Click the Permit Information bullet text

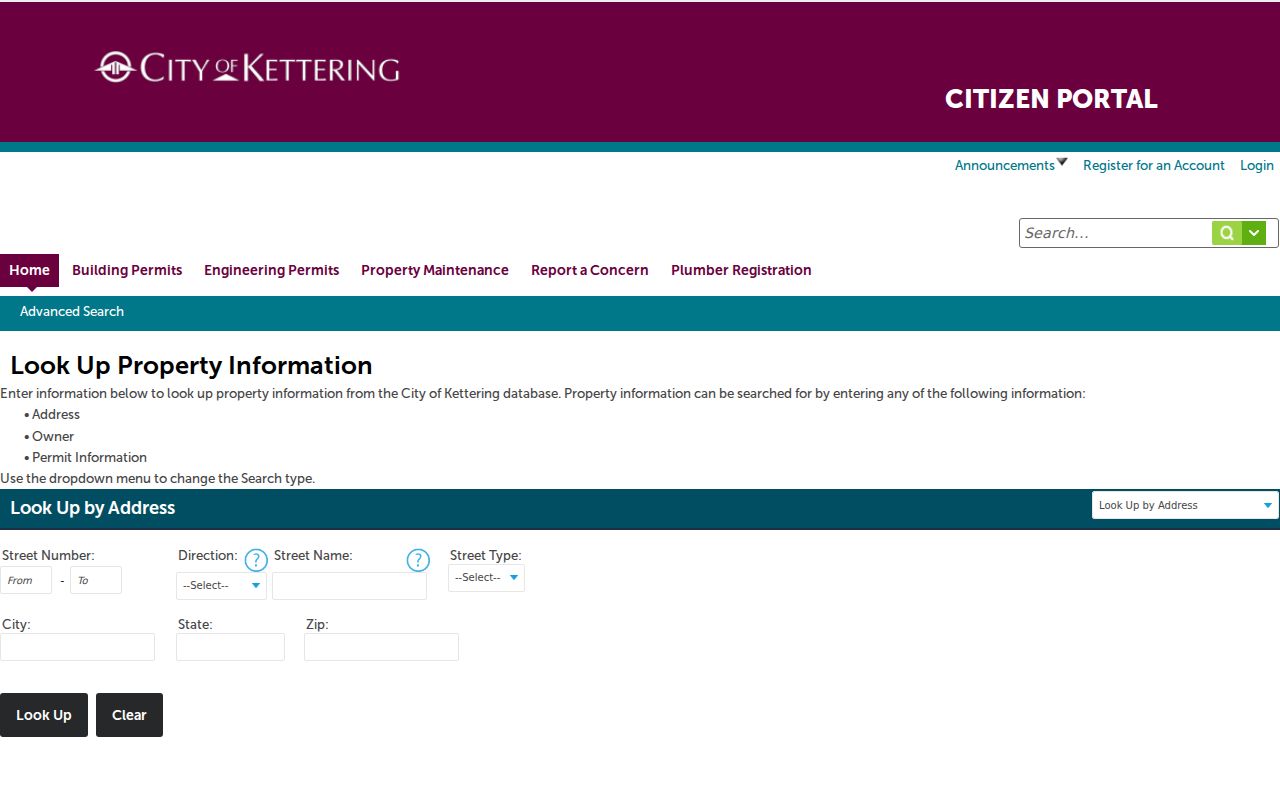[89, 457]
